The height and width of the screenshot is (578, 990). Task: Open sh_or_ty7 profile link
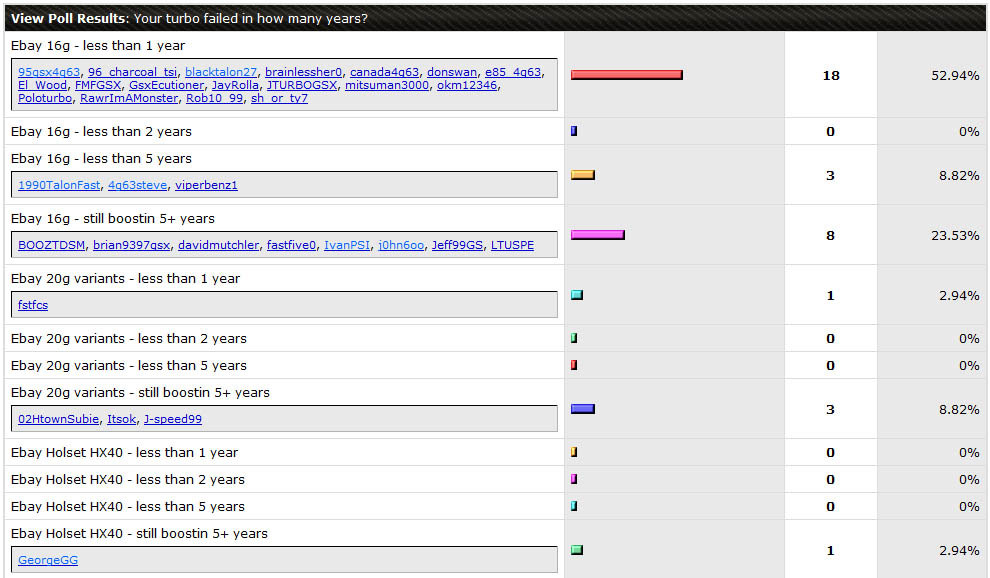(279, 99)
